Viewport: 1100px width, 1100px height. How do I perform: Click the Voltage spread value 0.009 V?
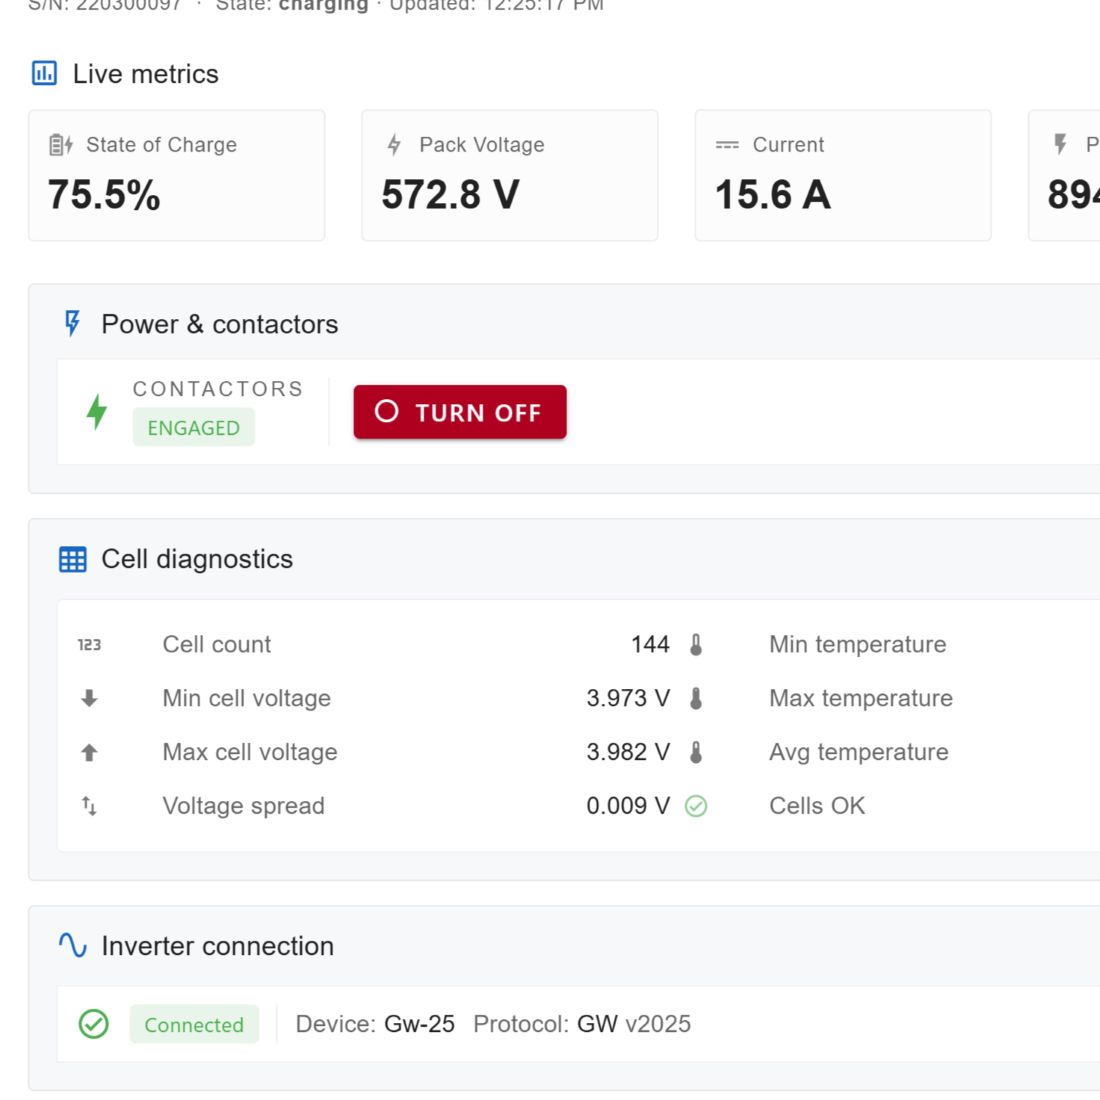point(628,805)
